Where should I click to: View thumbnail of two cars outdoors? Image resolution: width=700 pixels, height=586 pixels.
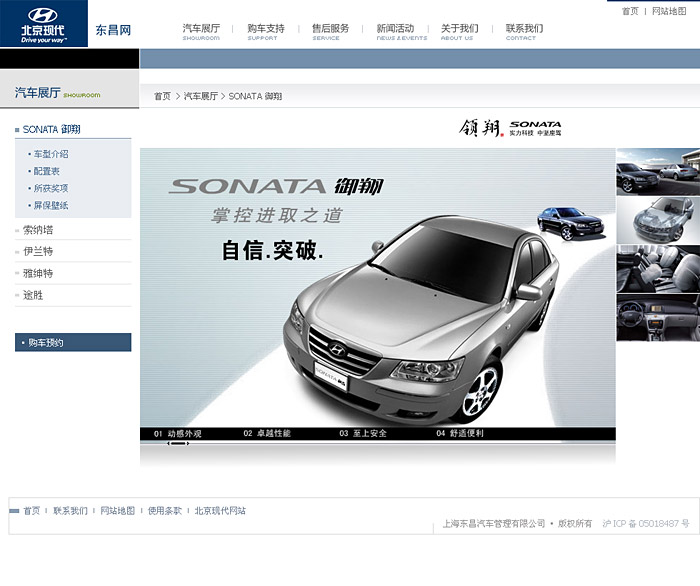click(x=658, y=172)
